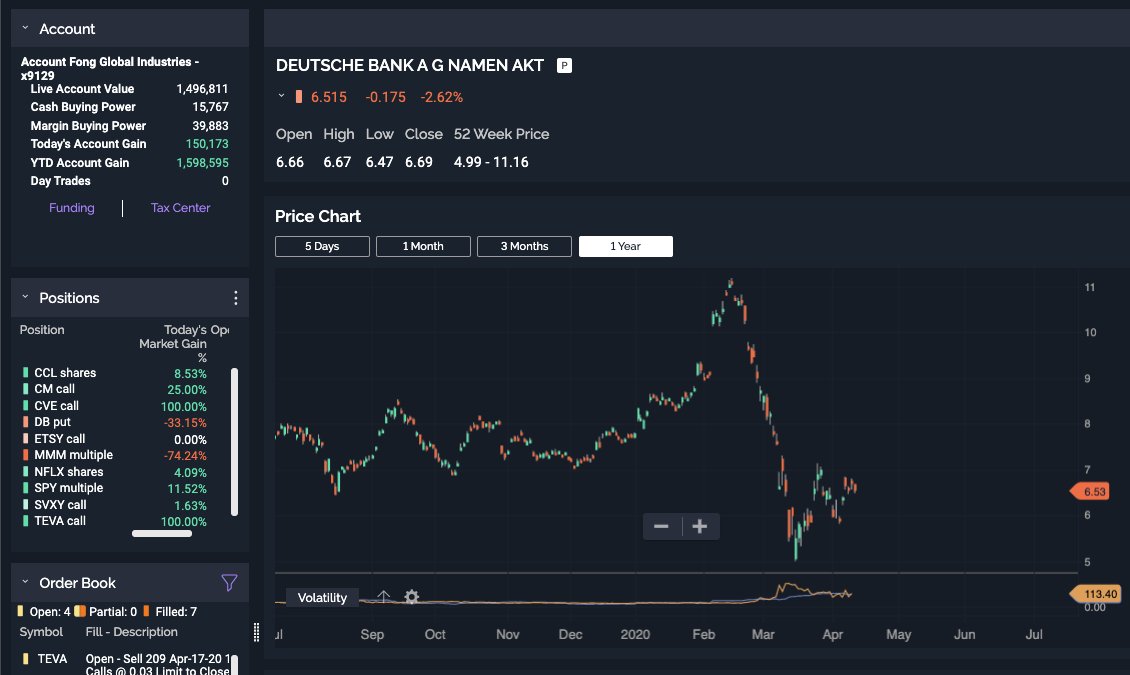Screen dimensions: 1130x675
Task: Click the Fill - Description column header
Action: [131, 632]
